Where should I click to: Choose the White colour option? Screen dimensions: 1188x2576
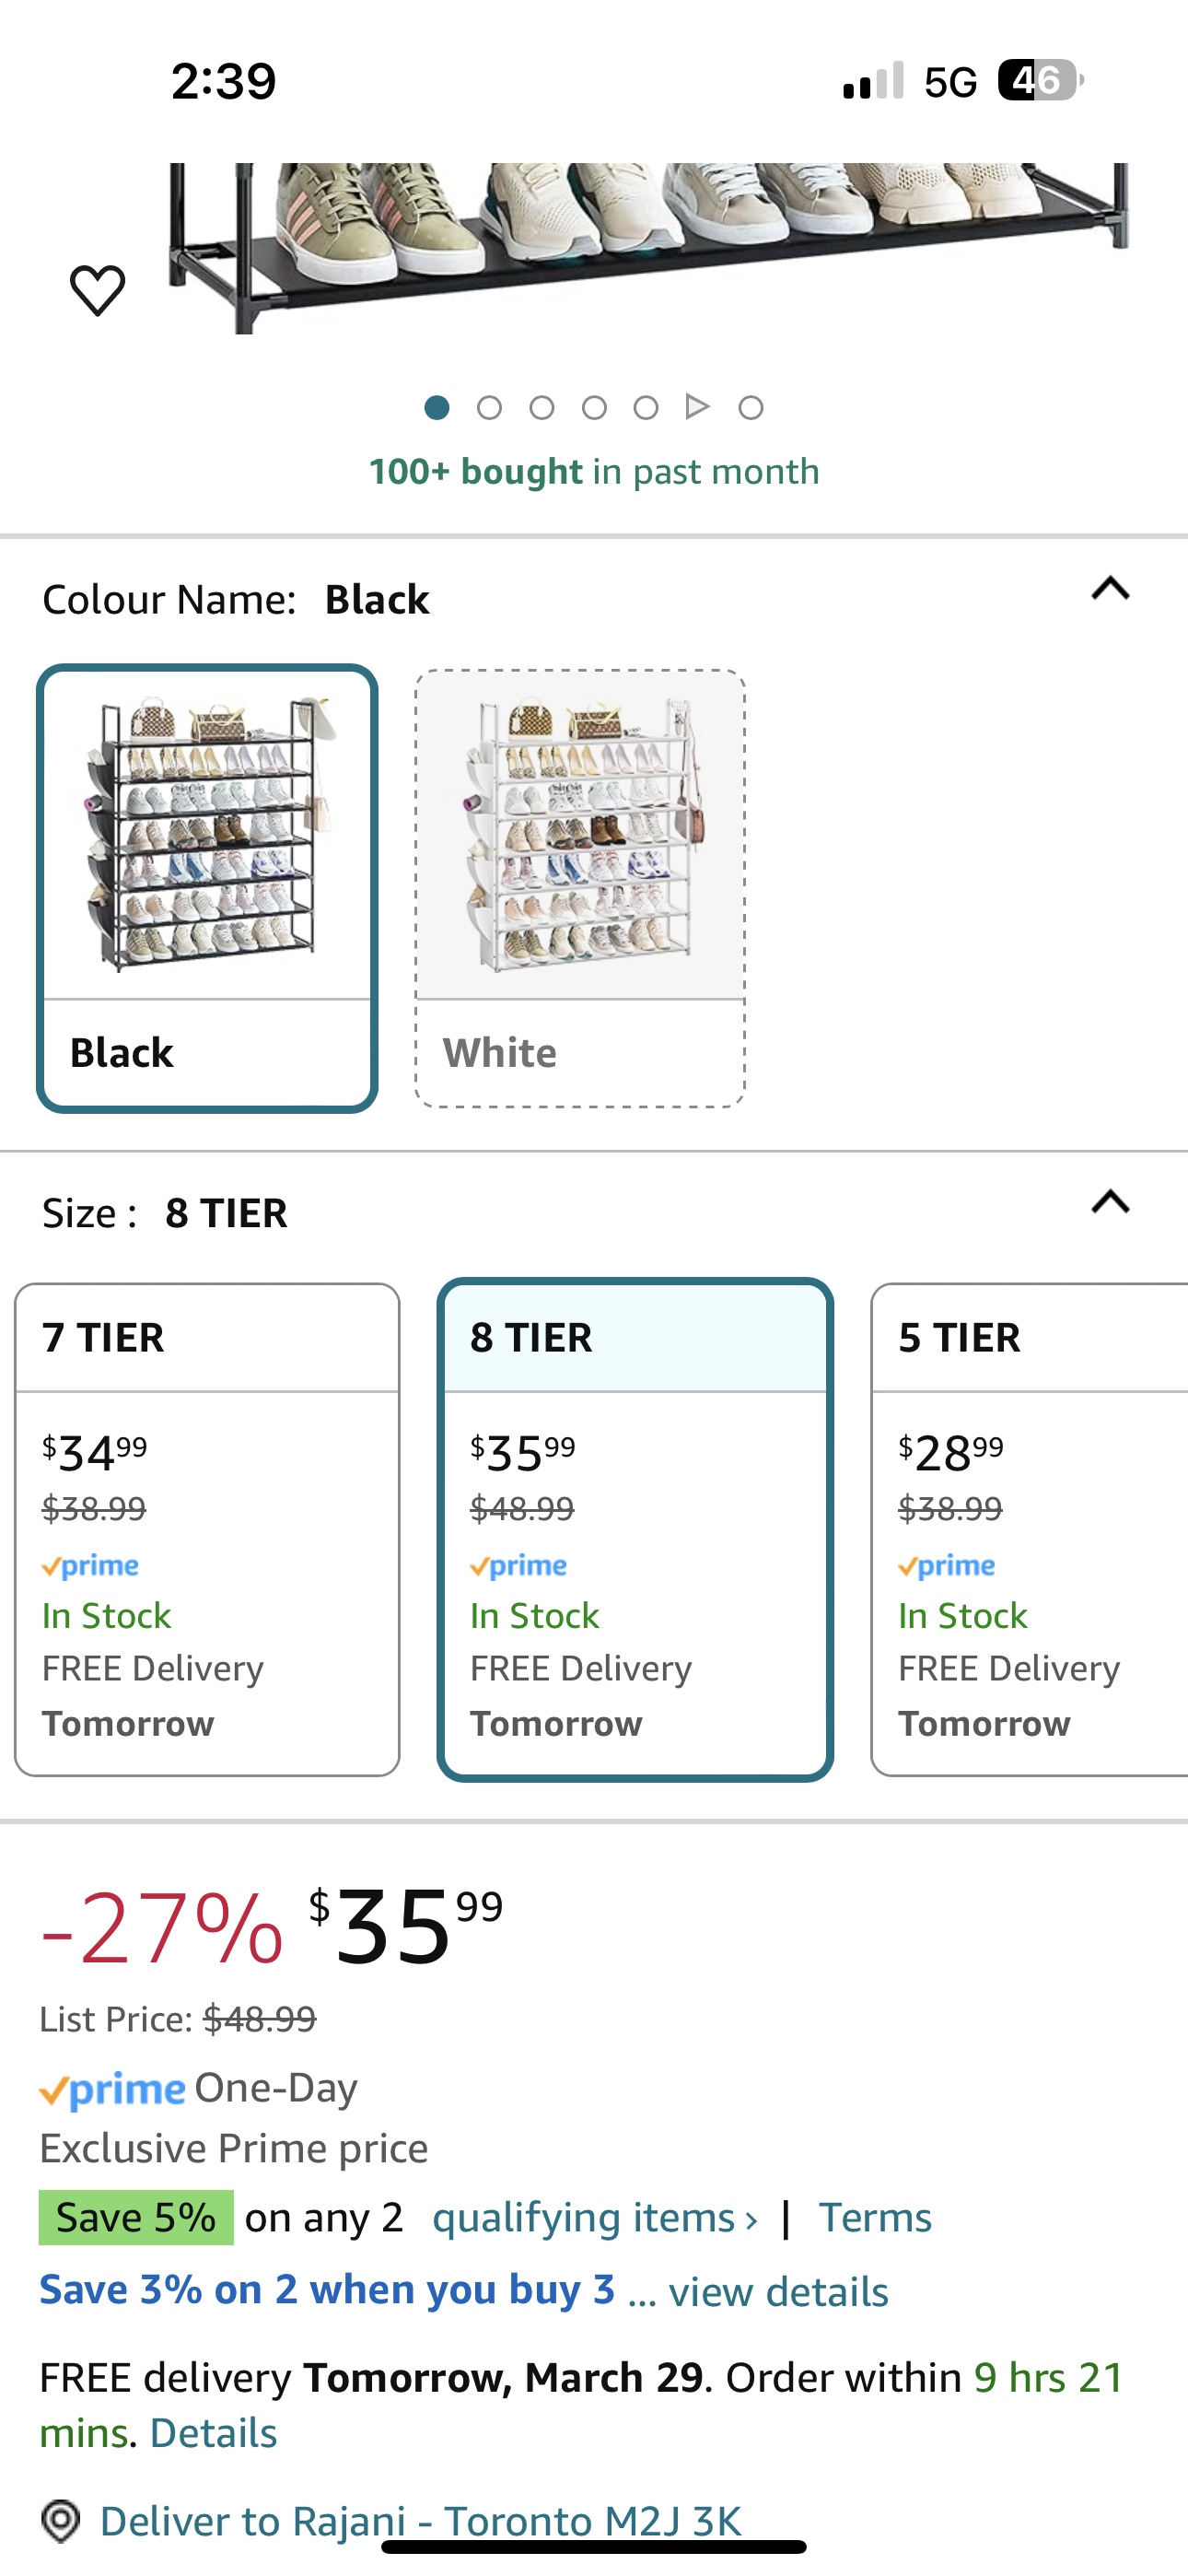pyautogui.click(x=580, y=888)
